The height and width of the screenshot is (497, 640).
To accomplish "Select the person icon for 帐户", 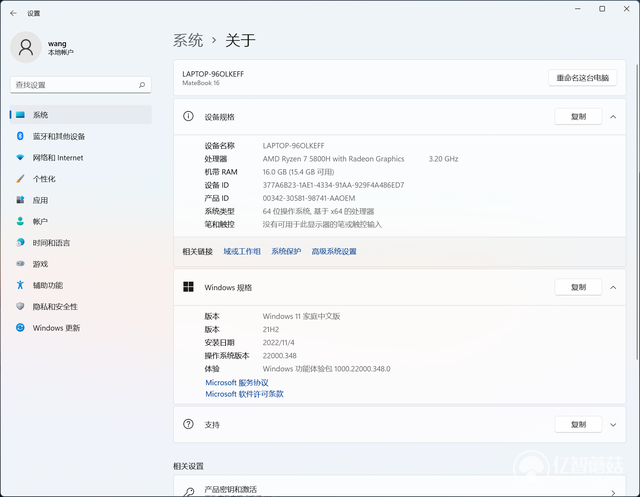I will (x=20, y=221).
